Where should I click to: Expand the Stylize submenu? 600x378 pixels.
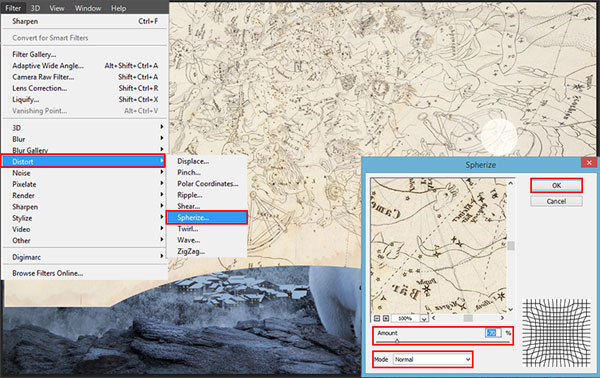point(85,218)
